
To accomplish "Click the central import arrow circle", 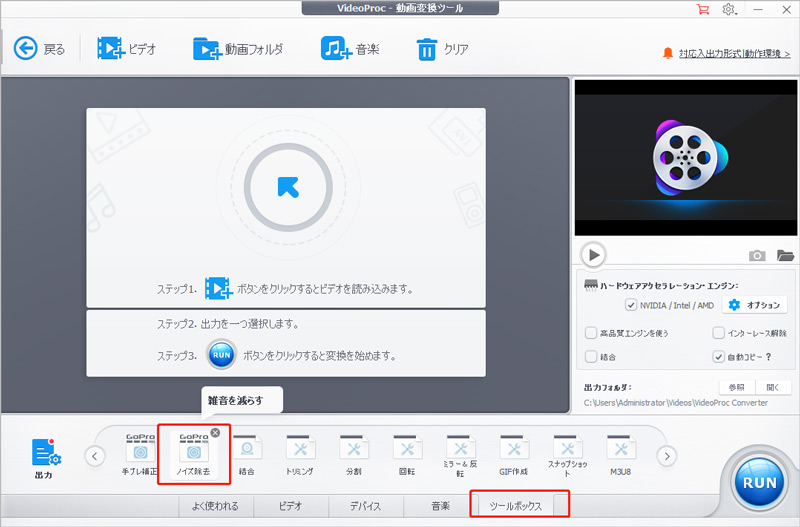I will pyautogui.click(x=288, y=187).
